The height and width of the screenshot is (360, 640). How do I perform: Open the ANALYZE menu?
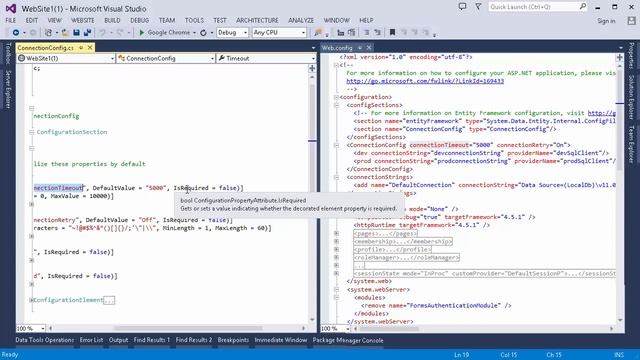(301, 20)
